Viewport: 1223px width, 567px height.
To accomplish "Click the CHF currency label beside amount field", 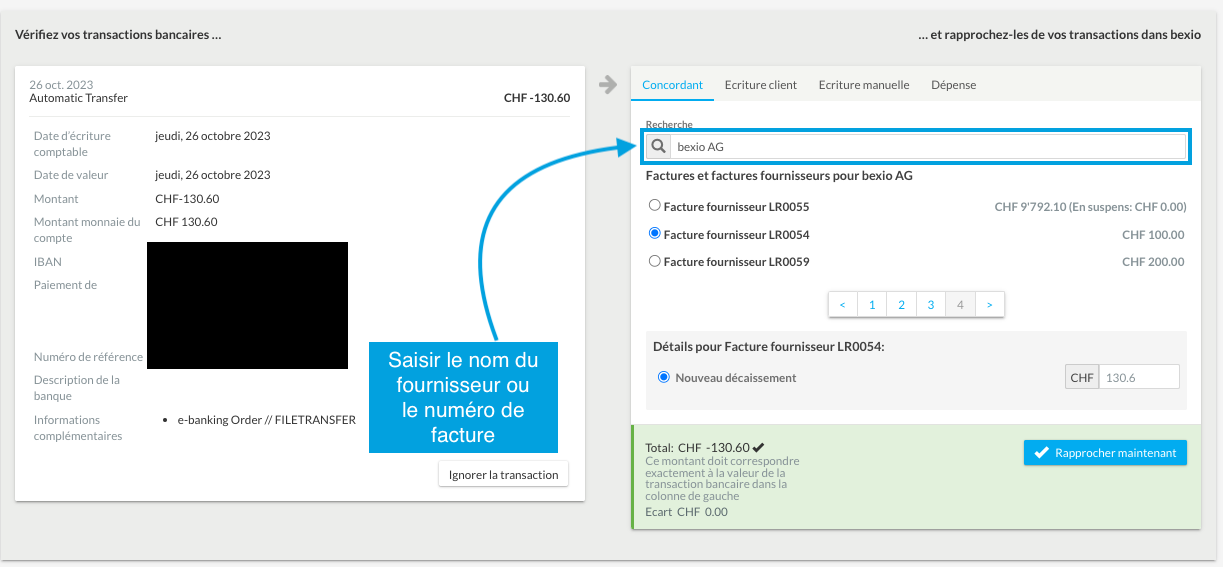I will tap(1082, 377).
